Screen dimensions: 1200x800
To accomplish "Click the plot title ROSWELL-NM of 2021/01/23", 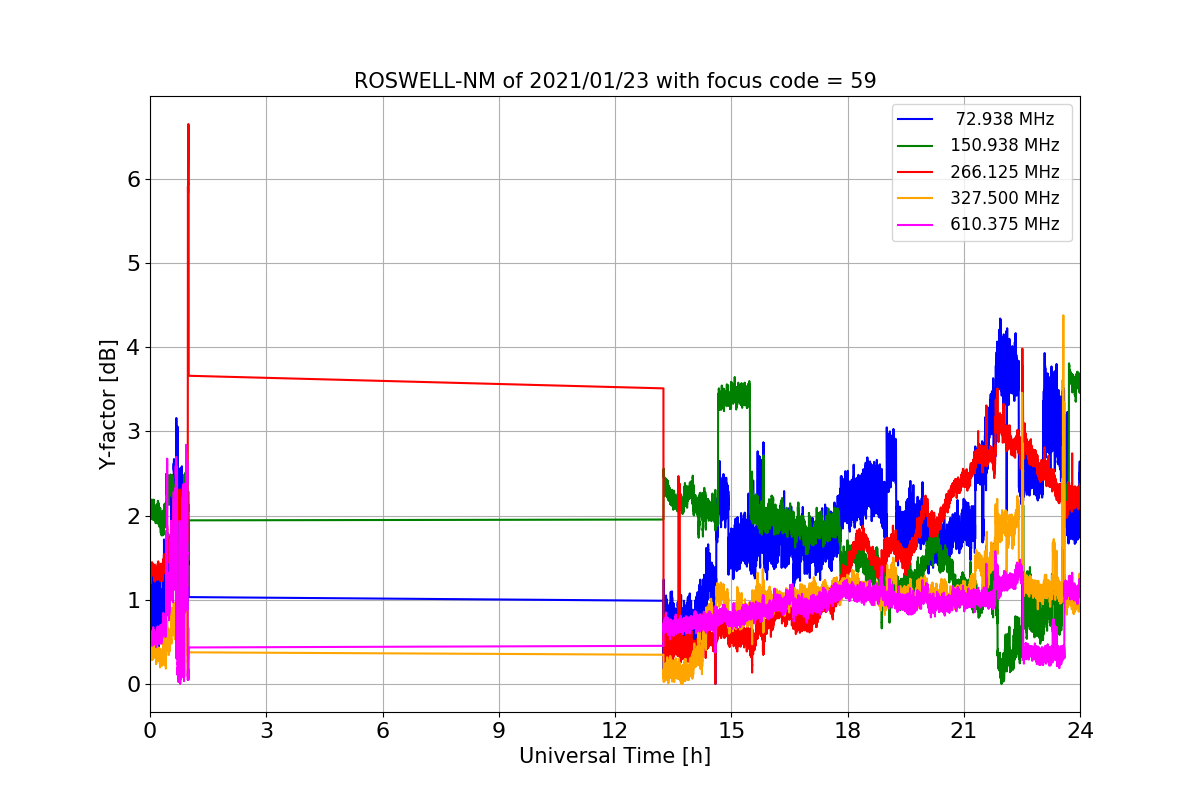I will (x=615, y=81).
